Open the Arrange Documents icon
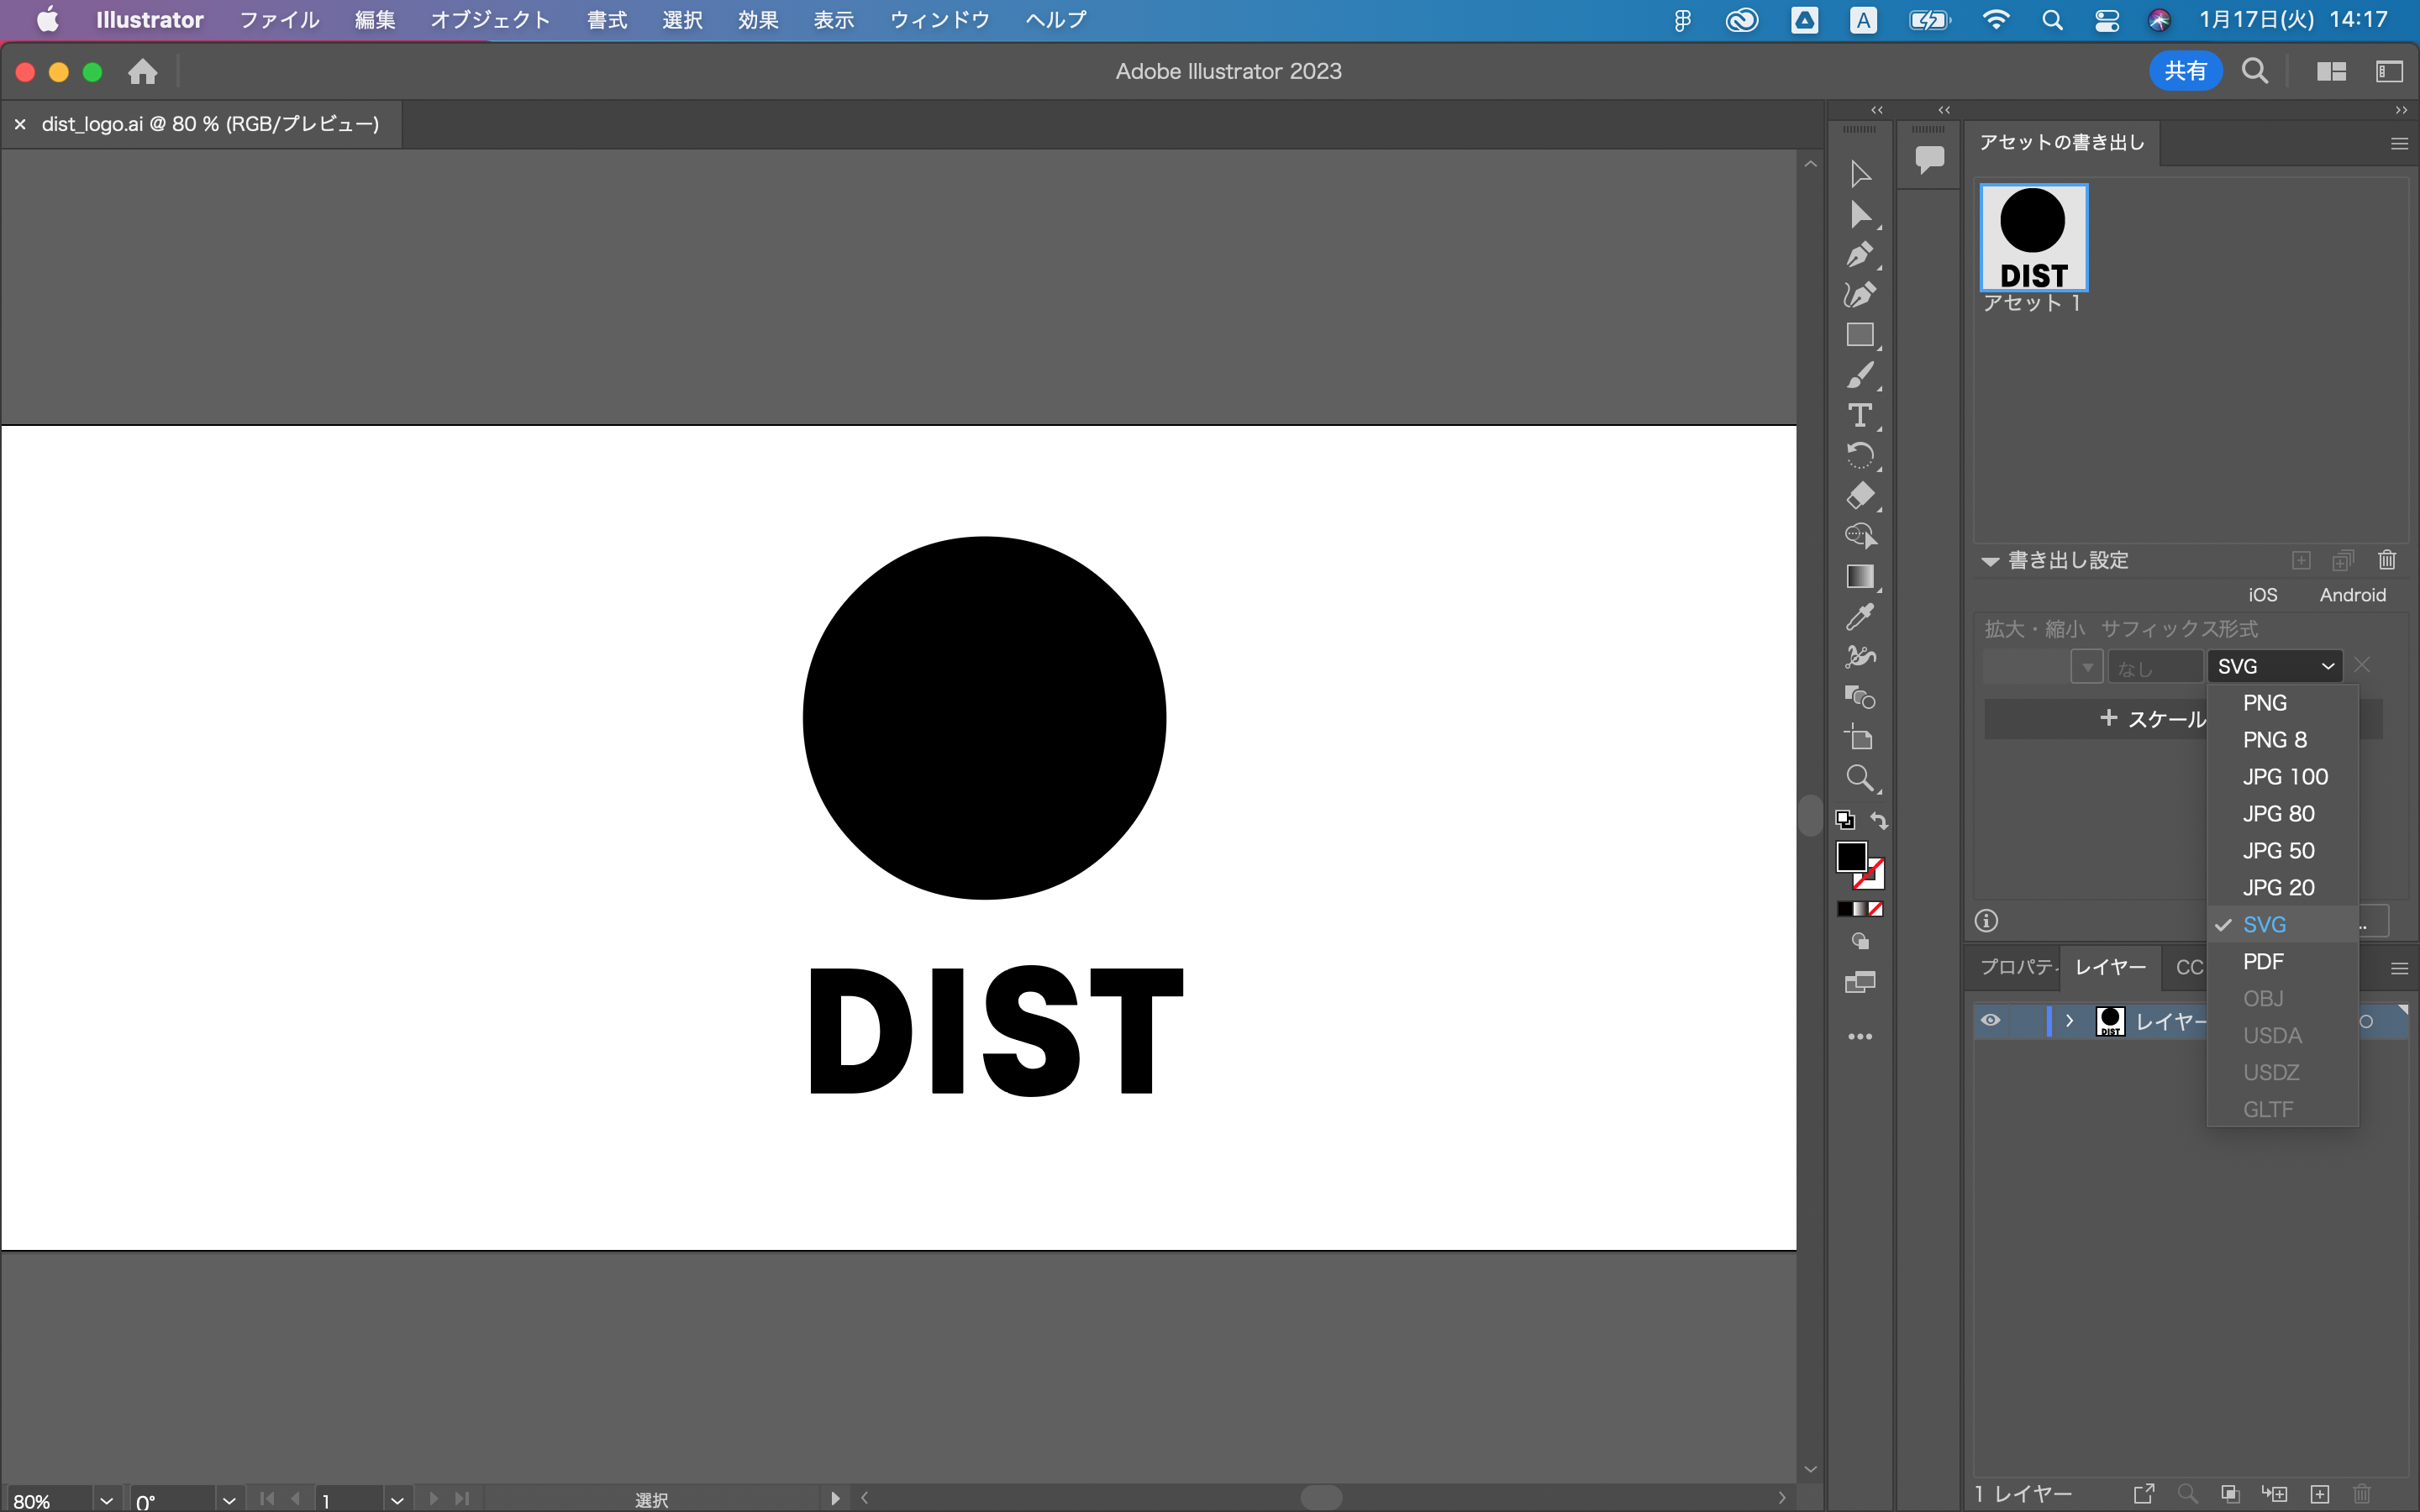 point(2331,72)
